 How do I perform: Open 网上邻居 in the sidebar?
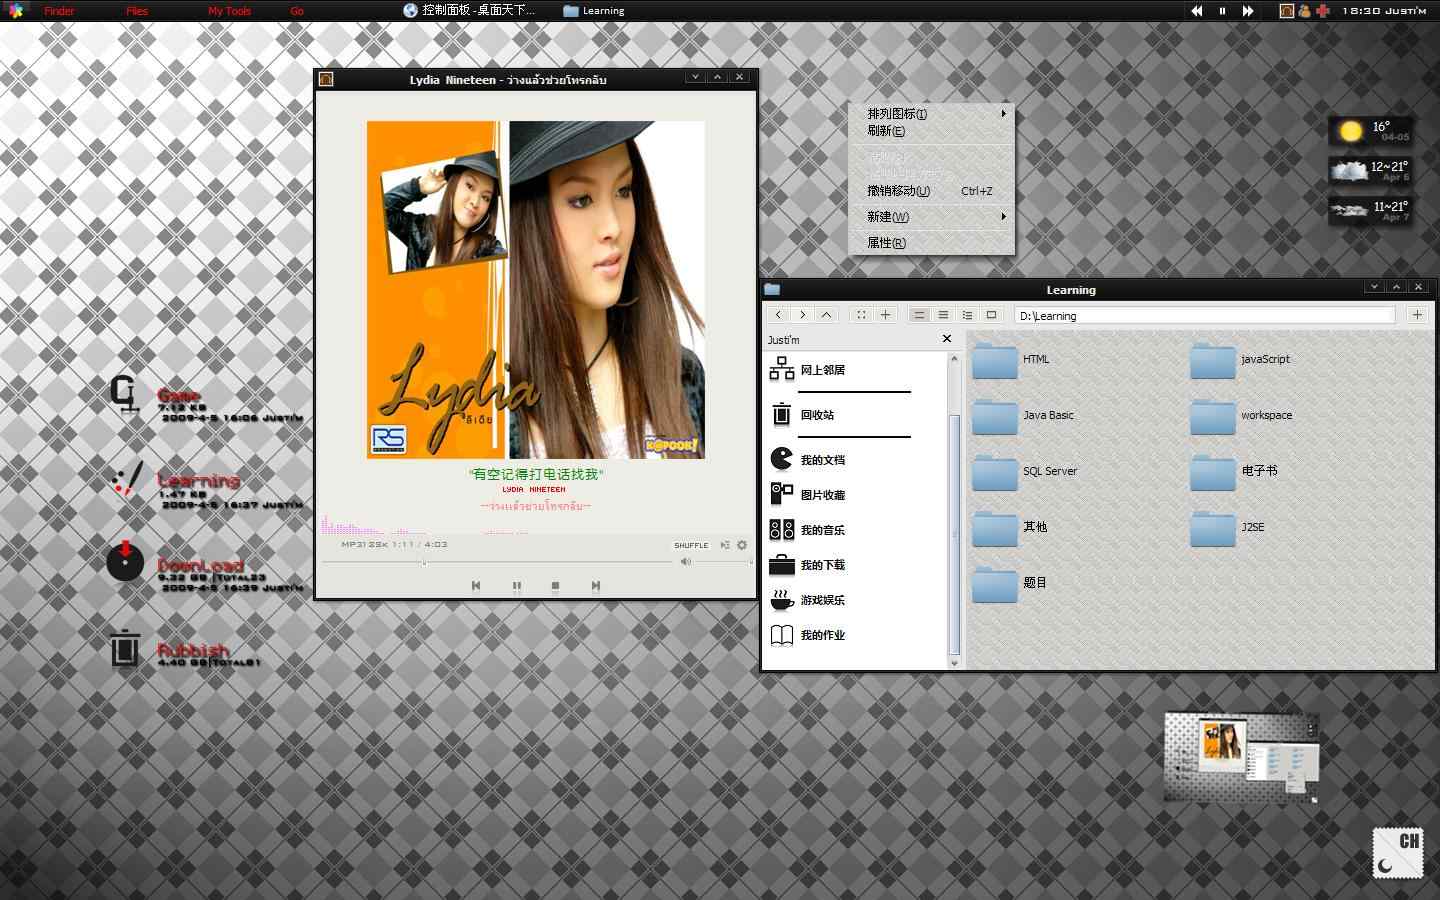(808, 370)
